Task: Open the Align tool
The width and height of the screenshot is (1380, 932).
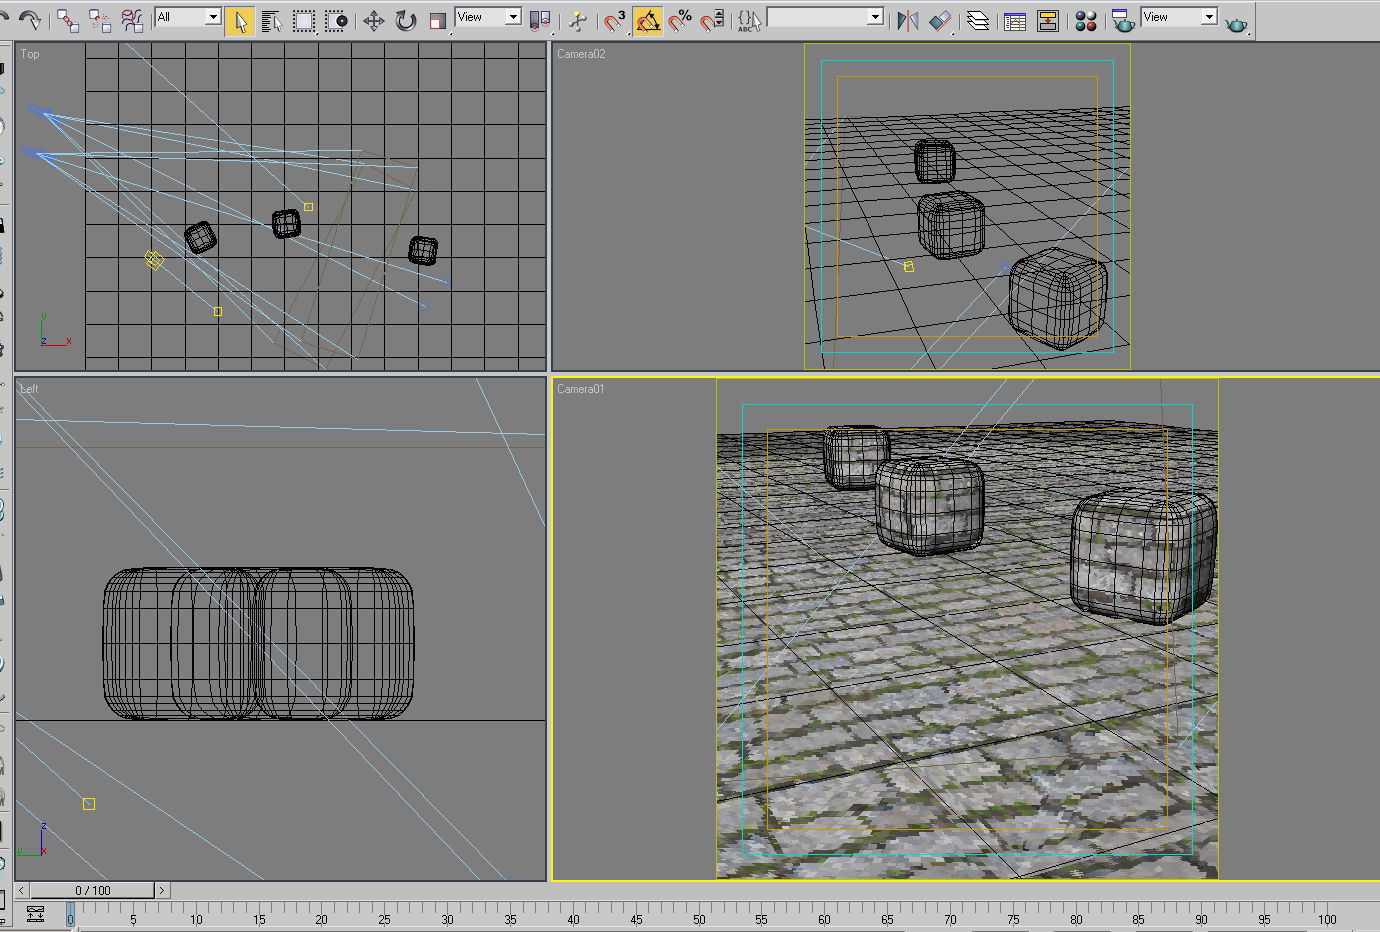Action: (939, 20)
